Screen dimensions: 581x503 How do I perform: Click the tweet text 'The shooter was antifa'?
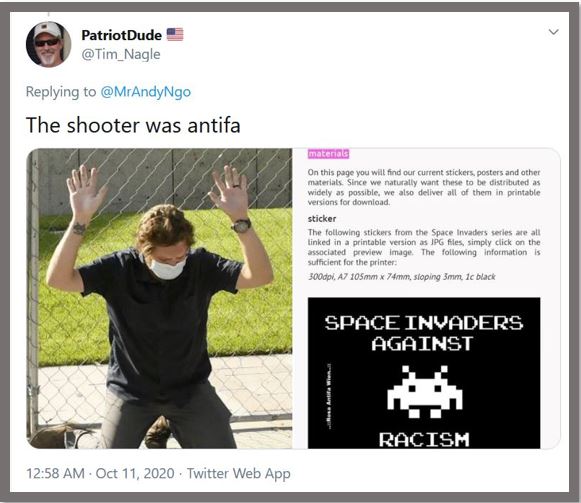tap(133, 125)
